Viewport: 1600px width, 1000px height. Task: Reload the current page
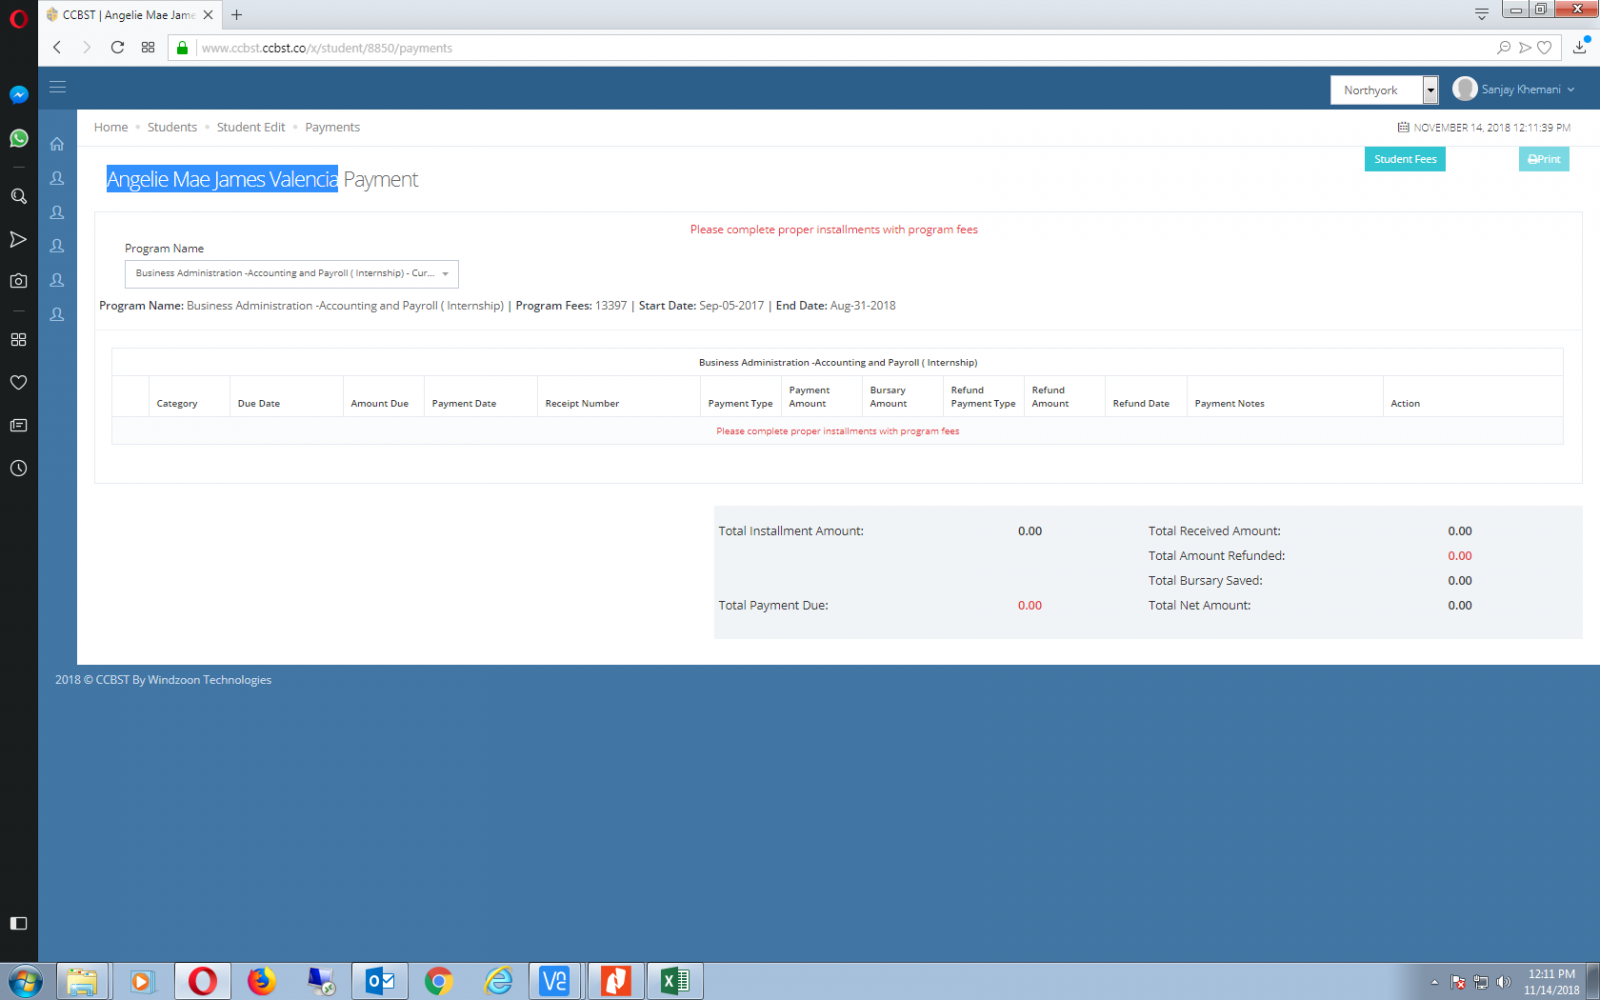[117, 47]
